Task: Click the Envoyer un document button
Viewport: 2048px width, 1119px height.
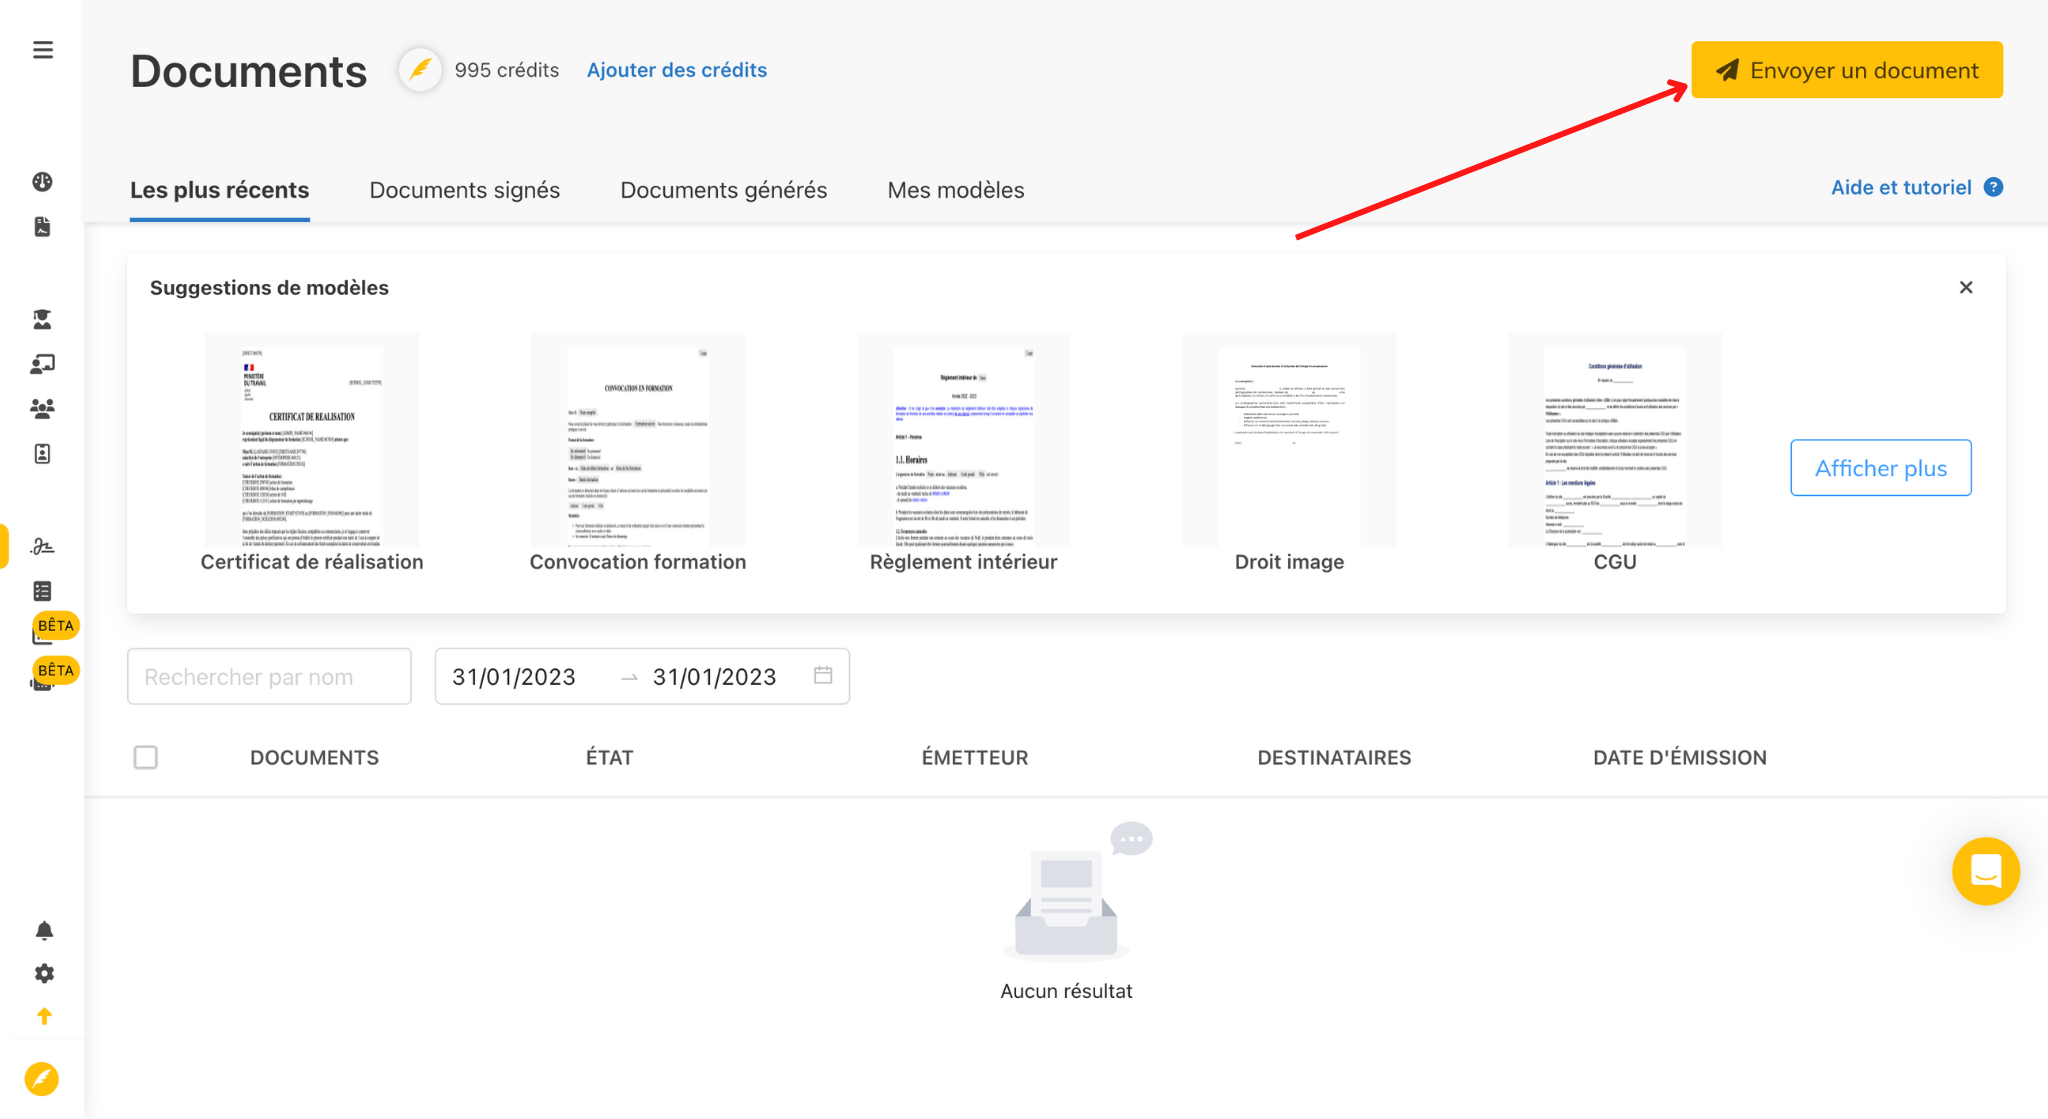Action: (x=1847, y=70)
